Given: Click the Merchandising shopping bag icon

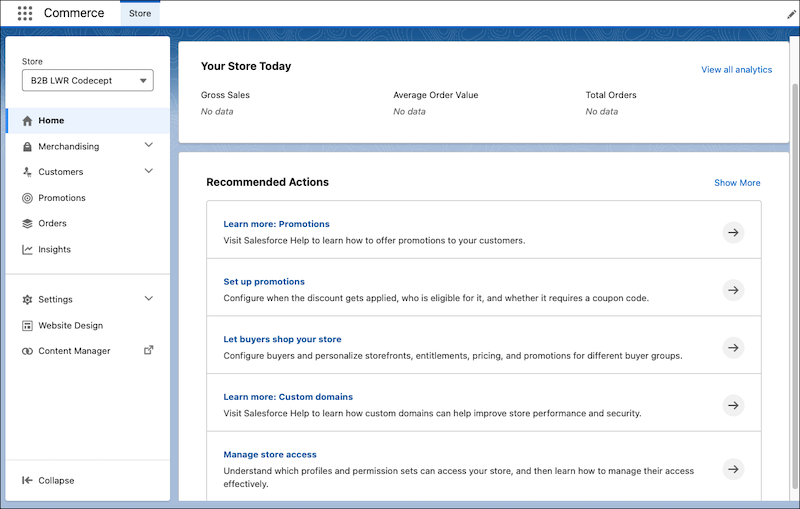Looking at the screenshot, I should pyautogui.click(x=28, y=147).
